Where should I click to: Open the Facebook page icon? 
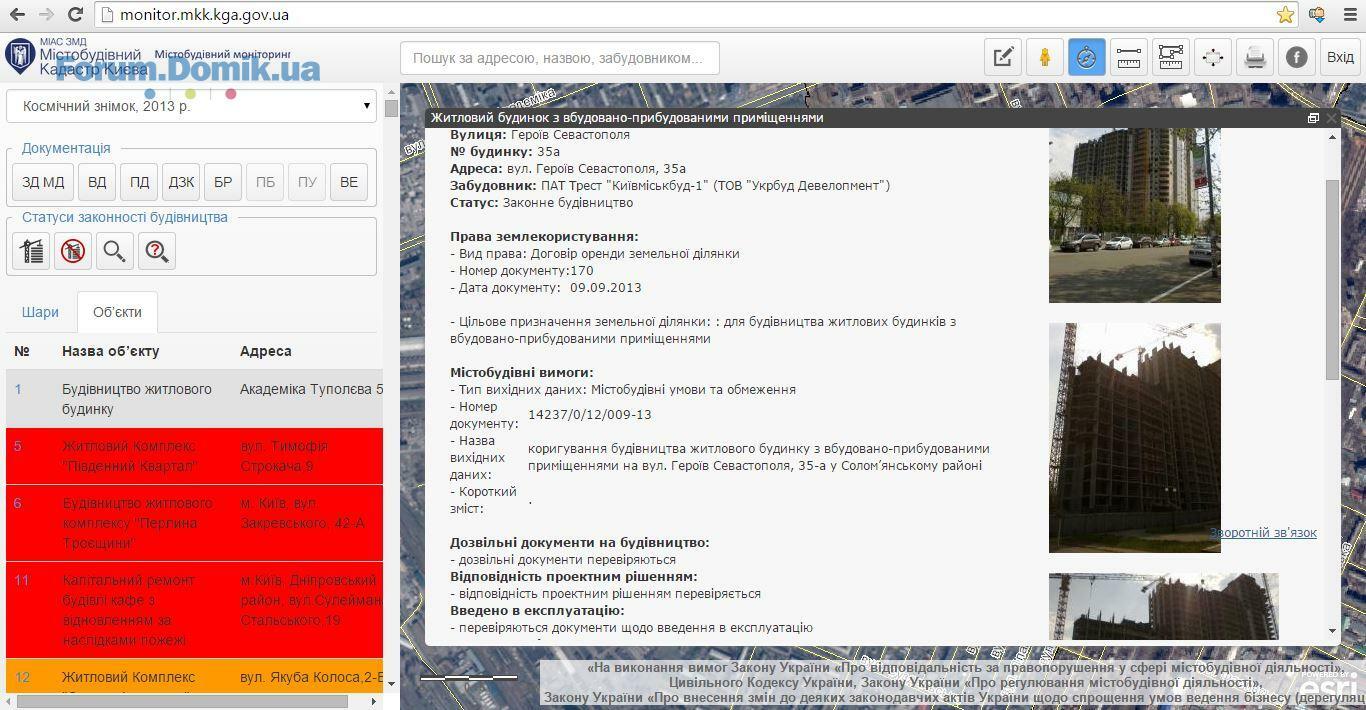tap(1297, 58)
